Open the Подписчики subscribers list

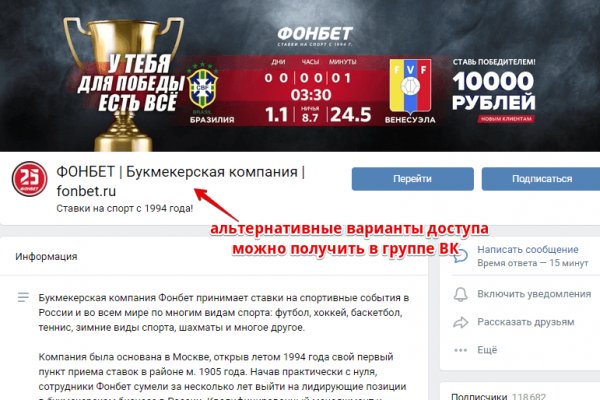(x=479, y=396)
